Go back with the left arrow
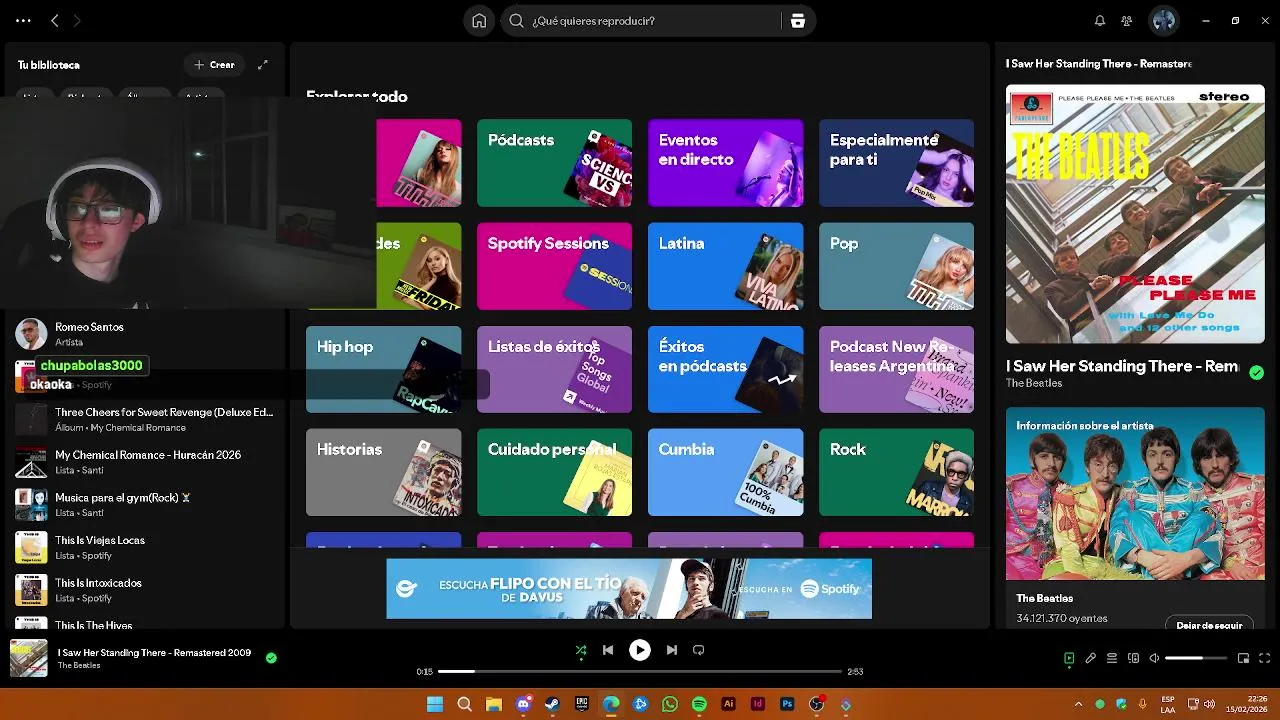Image resolution: width=1280 pixels, height=720 pixels. pyautogui.click(x=55, y=20)
